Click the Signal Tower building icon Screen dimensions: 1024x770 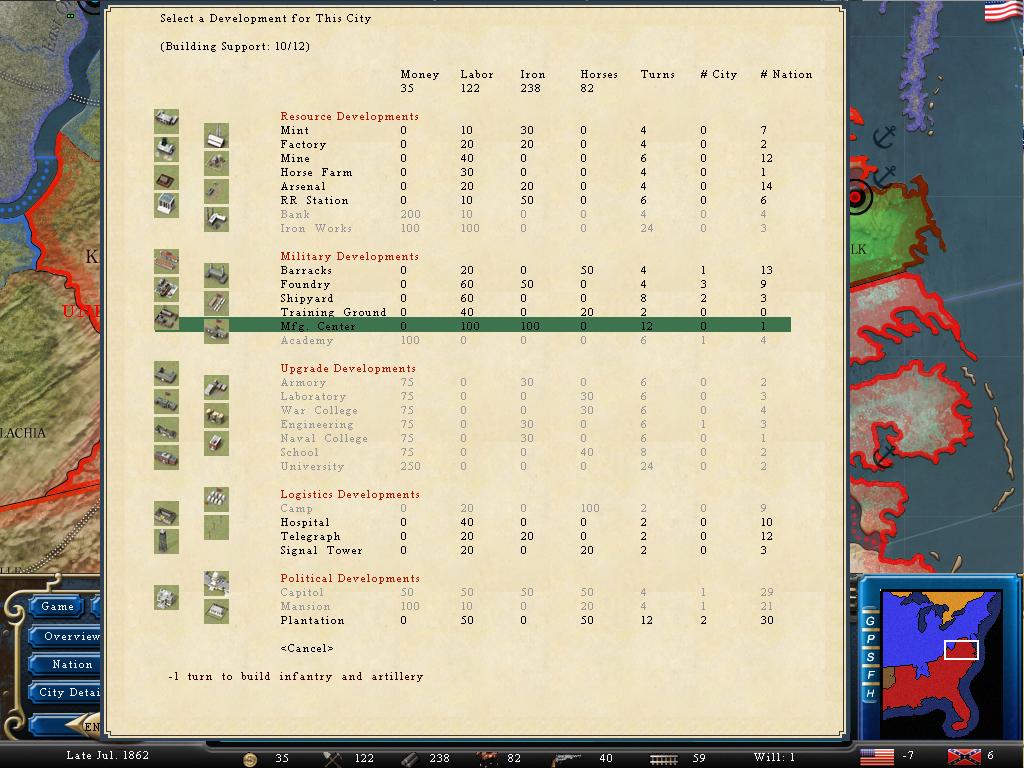pos(167,541)
